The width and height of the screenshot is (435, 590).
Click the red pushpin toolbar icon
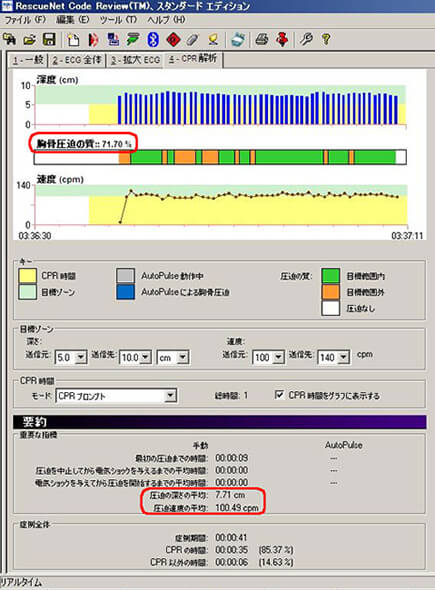[282, 39]
